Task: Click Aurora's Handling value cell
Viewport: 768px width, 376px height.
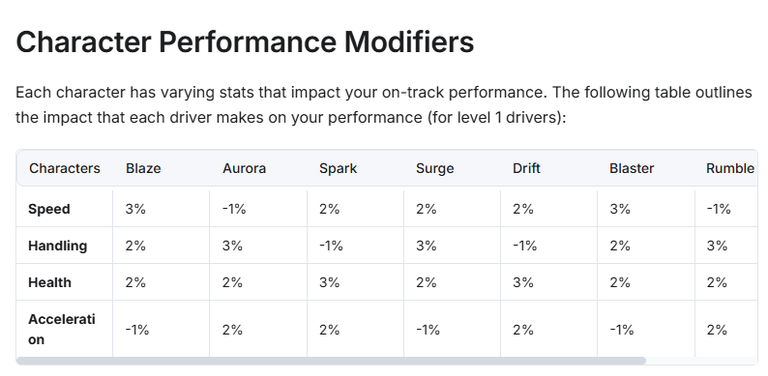Action: tap(258, 245)
